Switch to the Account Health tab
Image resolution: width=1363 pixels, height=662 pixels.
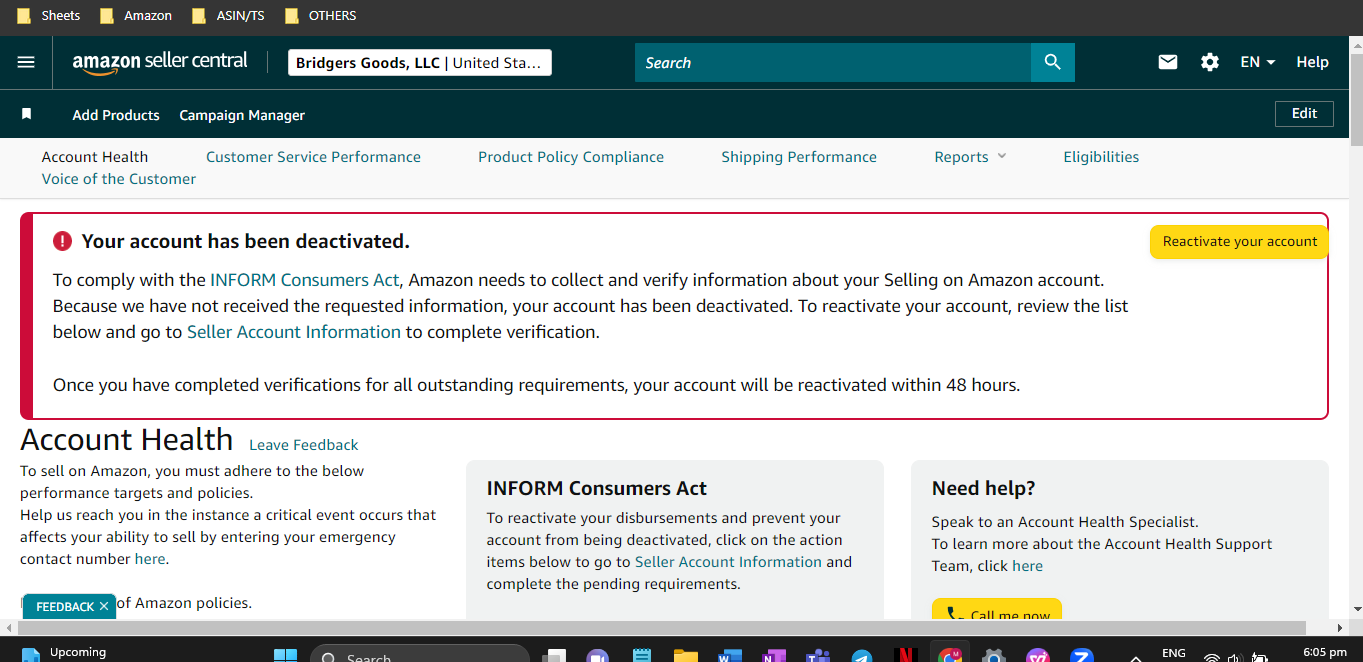point(95,157)
